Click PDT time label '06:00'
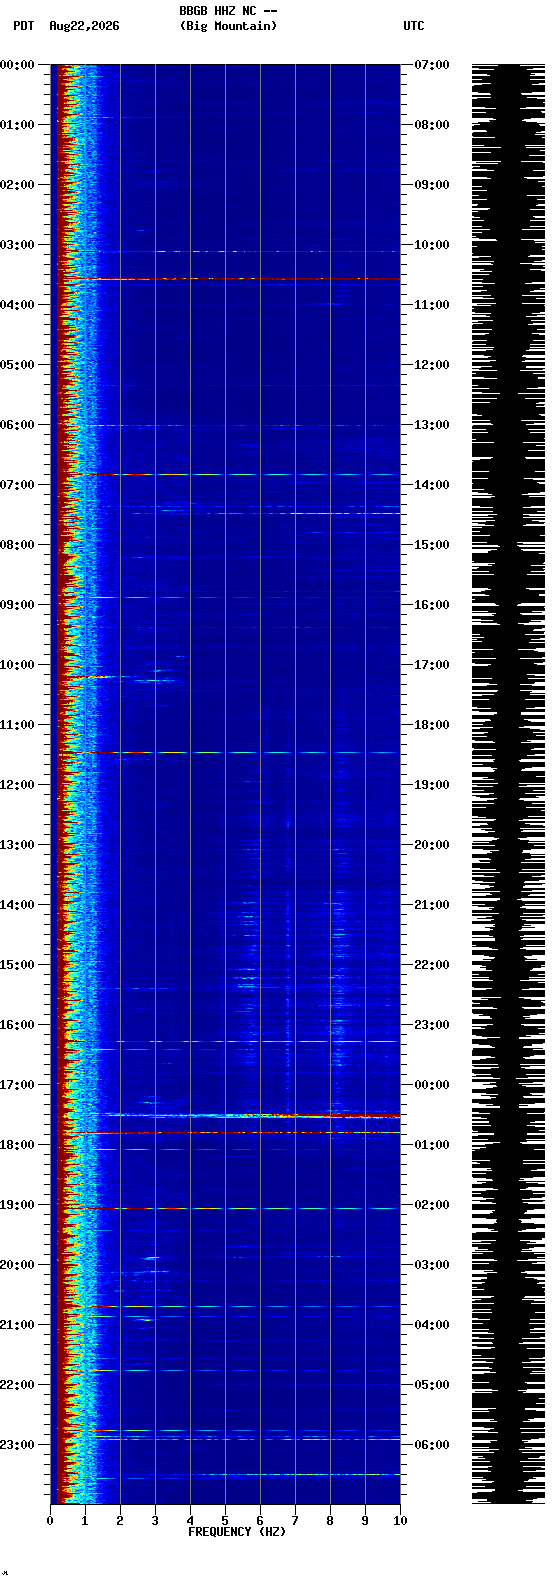 click(x=17, y=425)
